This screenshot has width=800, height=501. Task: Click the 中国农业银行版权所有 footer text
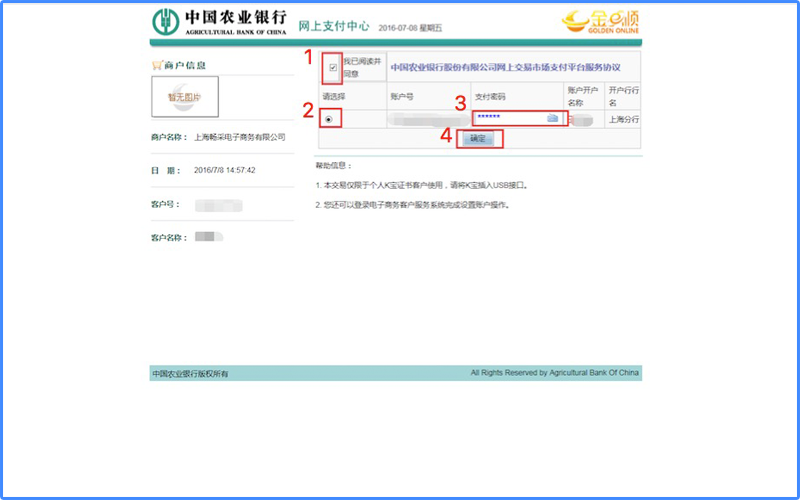(x=190, y=373)
